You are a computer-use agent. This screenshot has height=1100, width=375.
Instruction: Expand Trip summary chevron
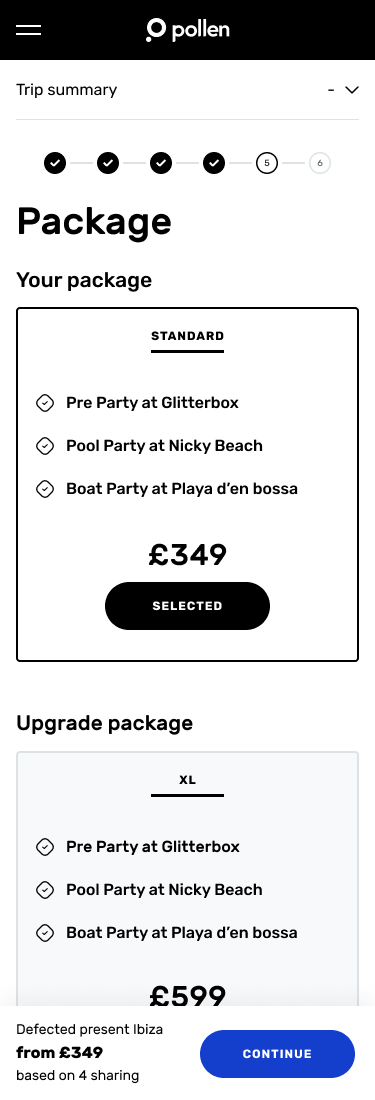352,90
